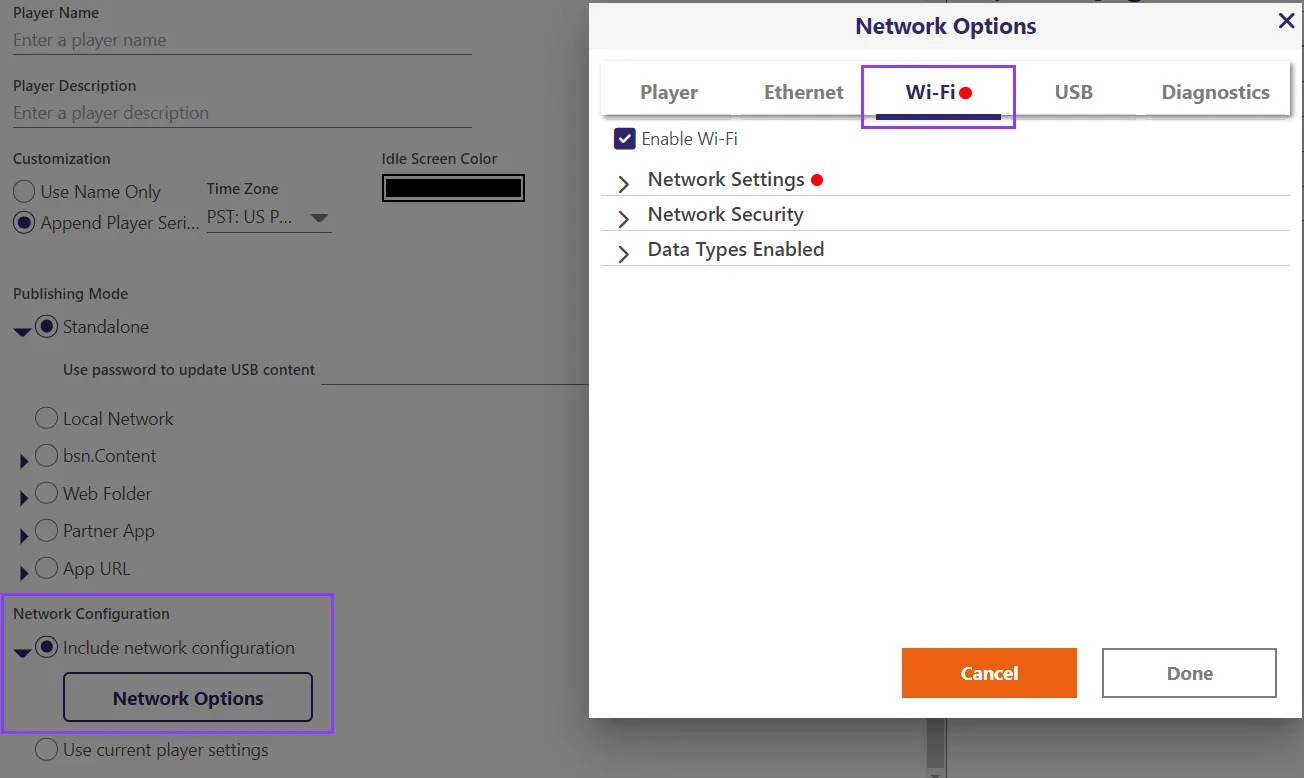Viewport: 1304px width, 778px height.
Task: Pick the black Idle Screen Color swatch
Action: click(453, 188)
